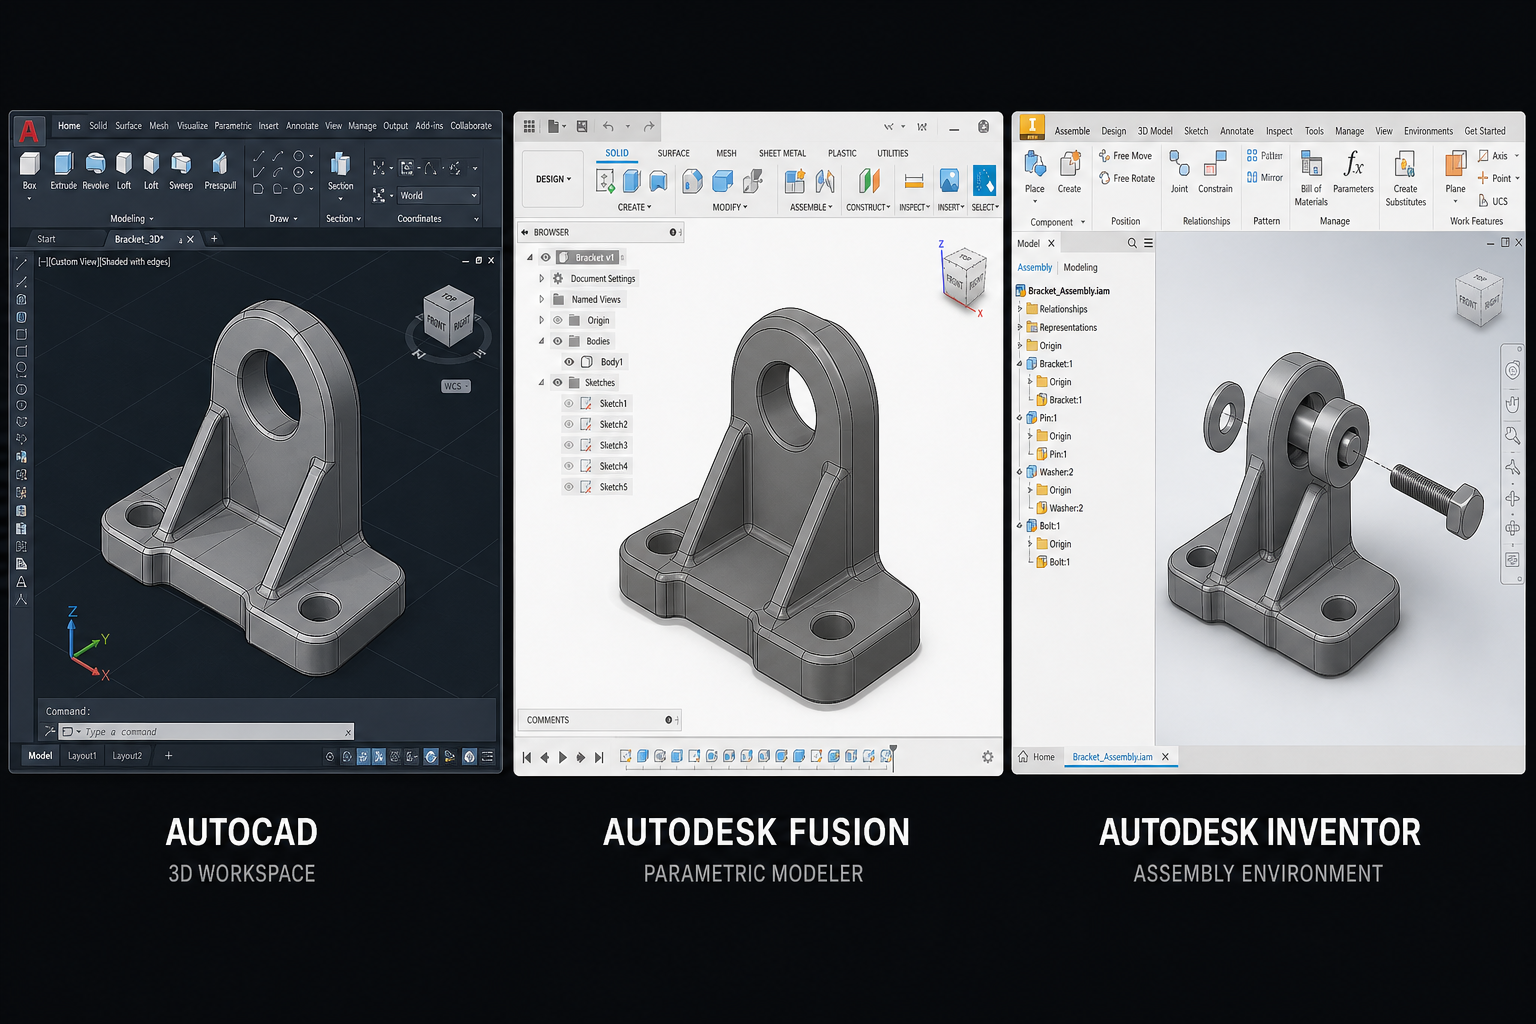Click the Fusion timeline end marker
The height and width of the screenshot is (1024, 1536).
(893, 756)
